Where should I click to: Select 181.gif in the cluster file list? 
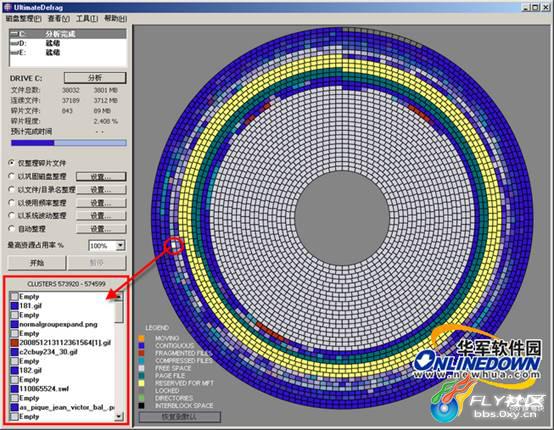[x=30, y=306]
